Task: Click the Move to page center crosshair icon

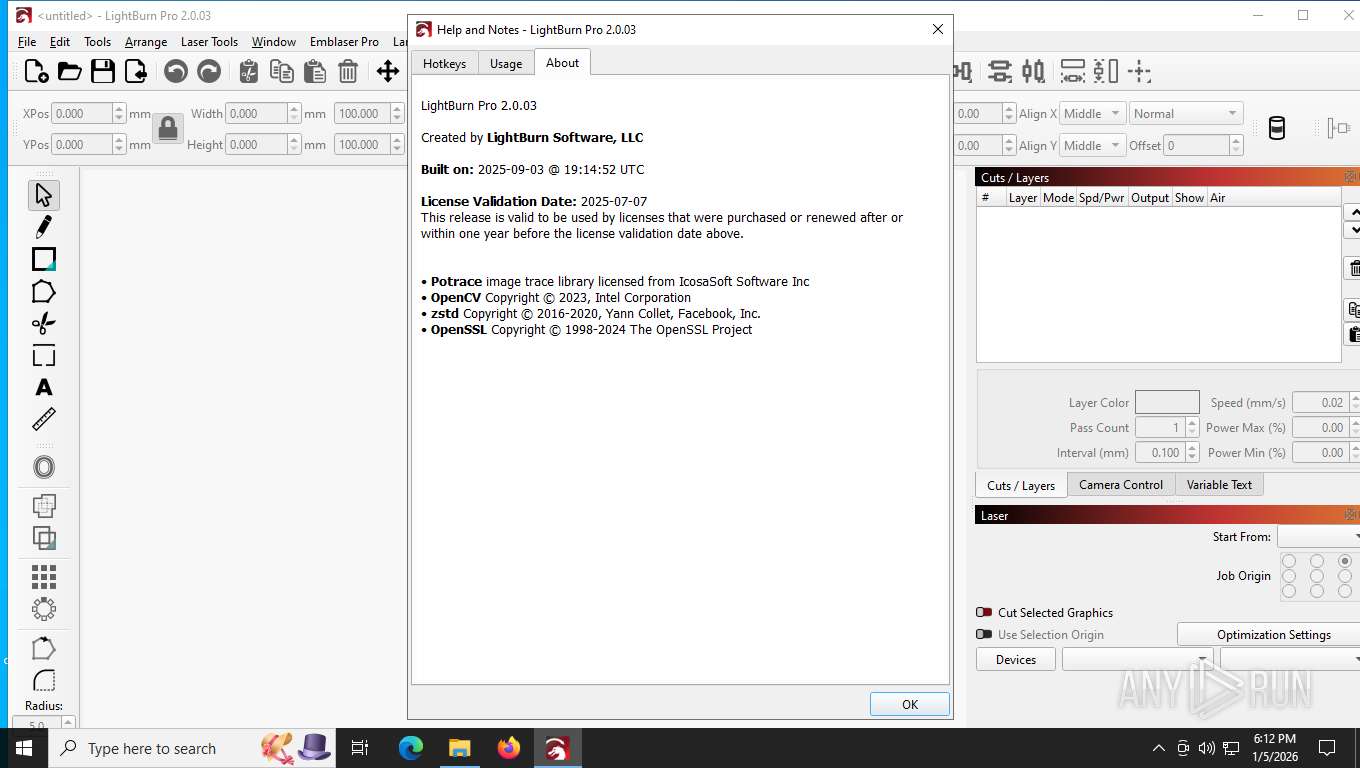Action: pos(1139,71)
